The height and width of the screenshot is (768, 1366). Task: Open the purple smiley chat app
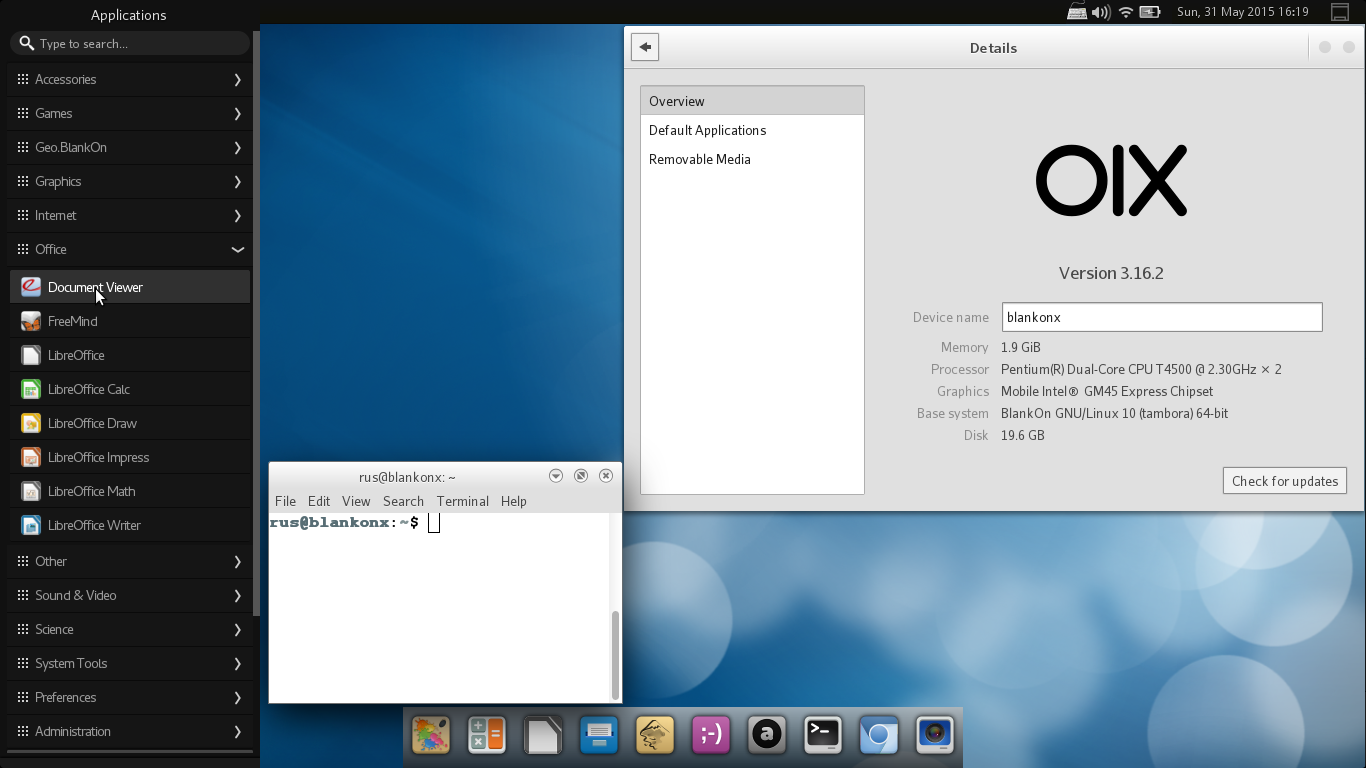coord(711,736)
